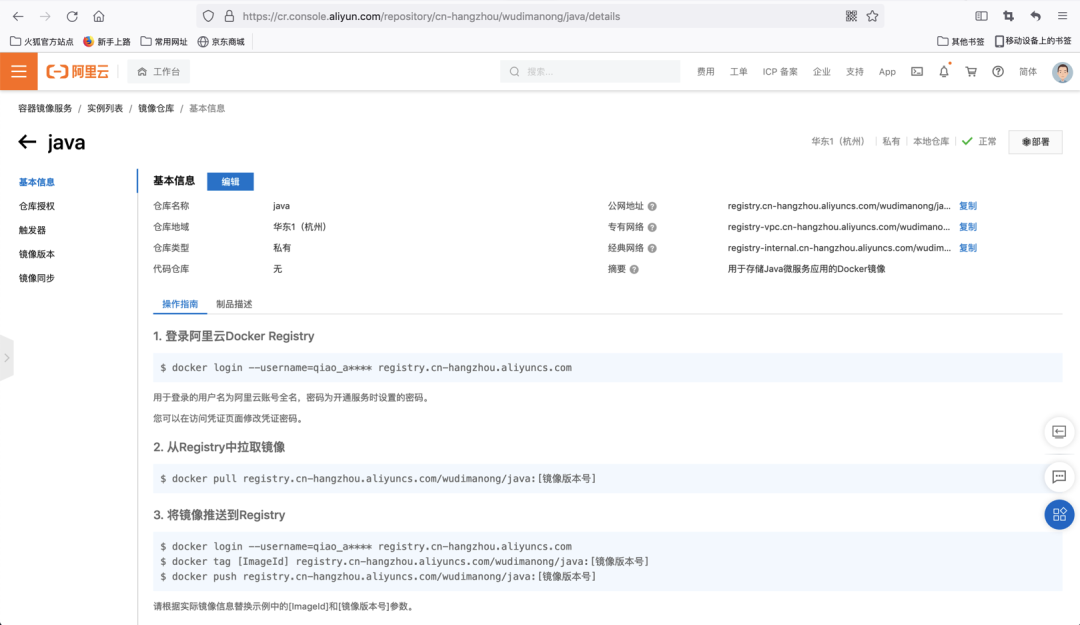Open 工作台 workbench button
This screenshot has width=1080, height=625.
pyautogui.click(x=158, y=72)
